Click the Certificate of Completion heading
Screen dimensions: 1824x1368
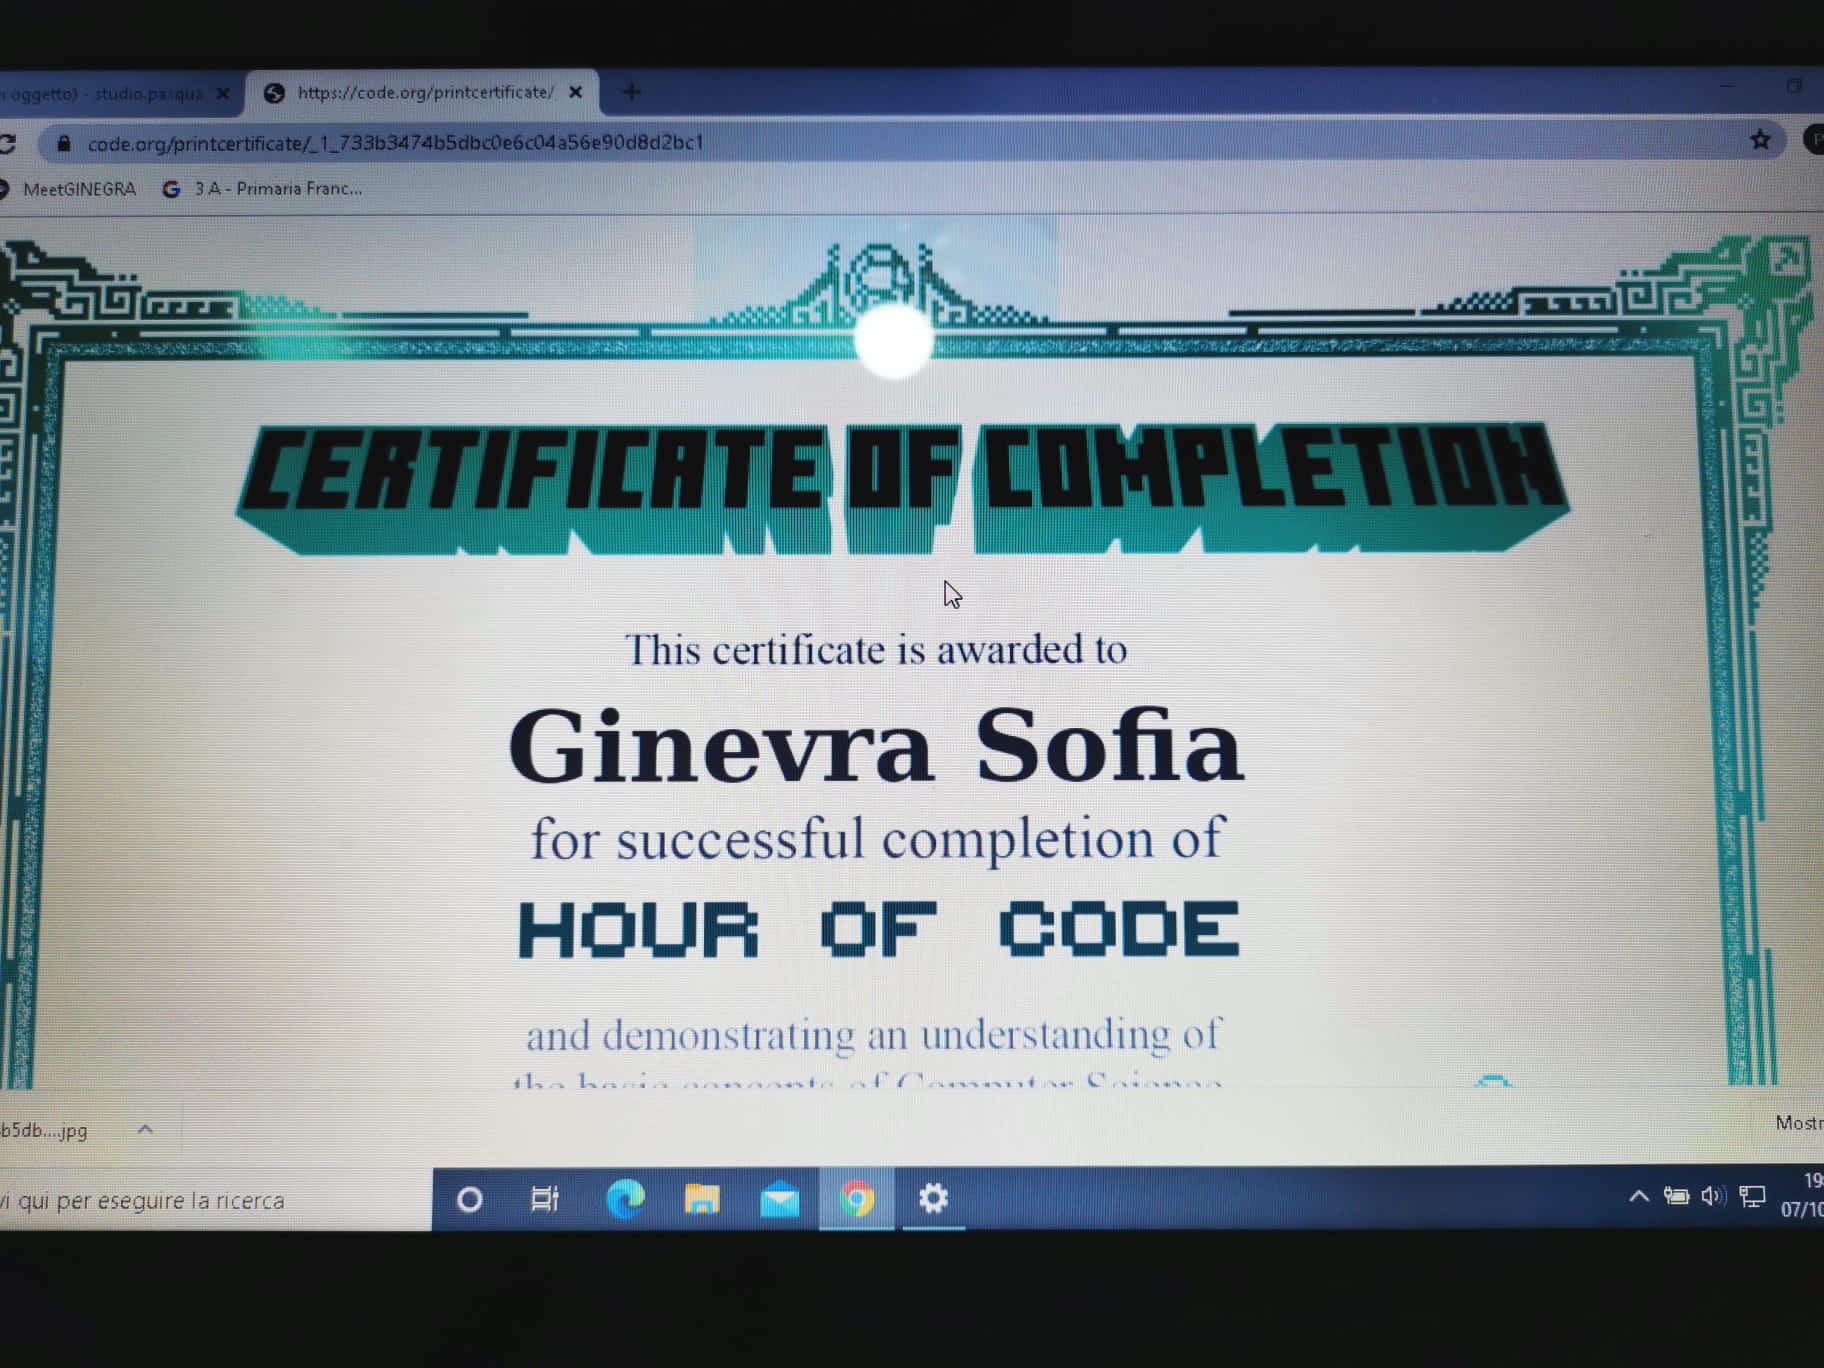(x=903, y=488)
